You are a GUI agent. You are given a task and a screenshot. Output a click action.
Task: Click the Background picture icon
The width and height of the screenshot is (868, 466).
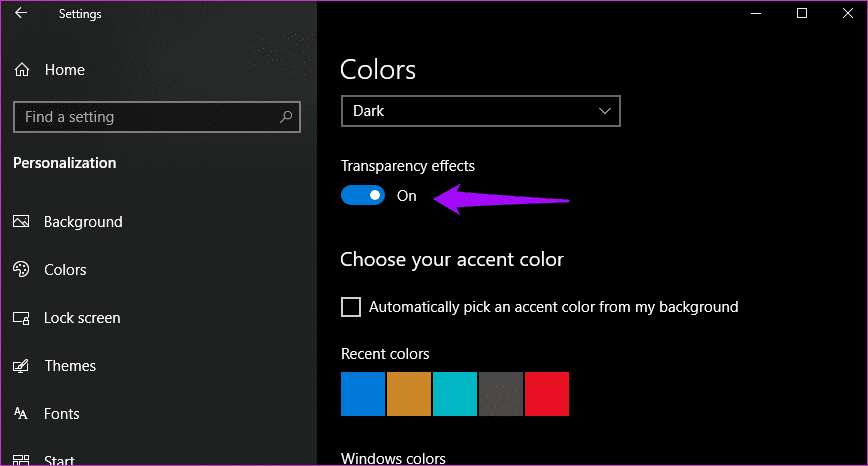pos(21,221)
